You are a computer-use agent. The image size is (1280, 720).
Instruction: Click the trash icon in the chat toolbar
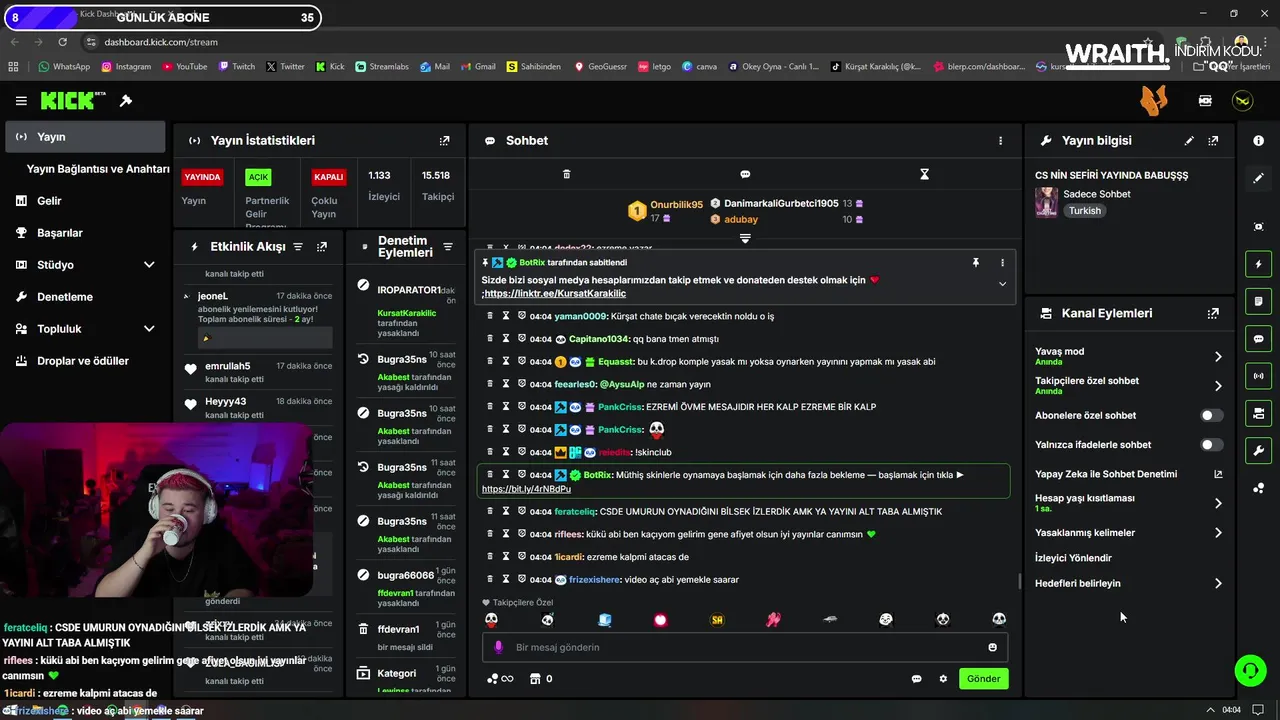(566, 174)
